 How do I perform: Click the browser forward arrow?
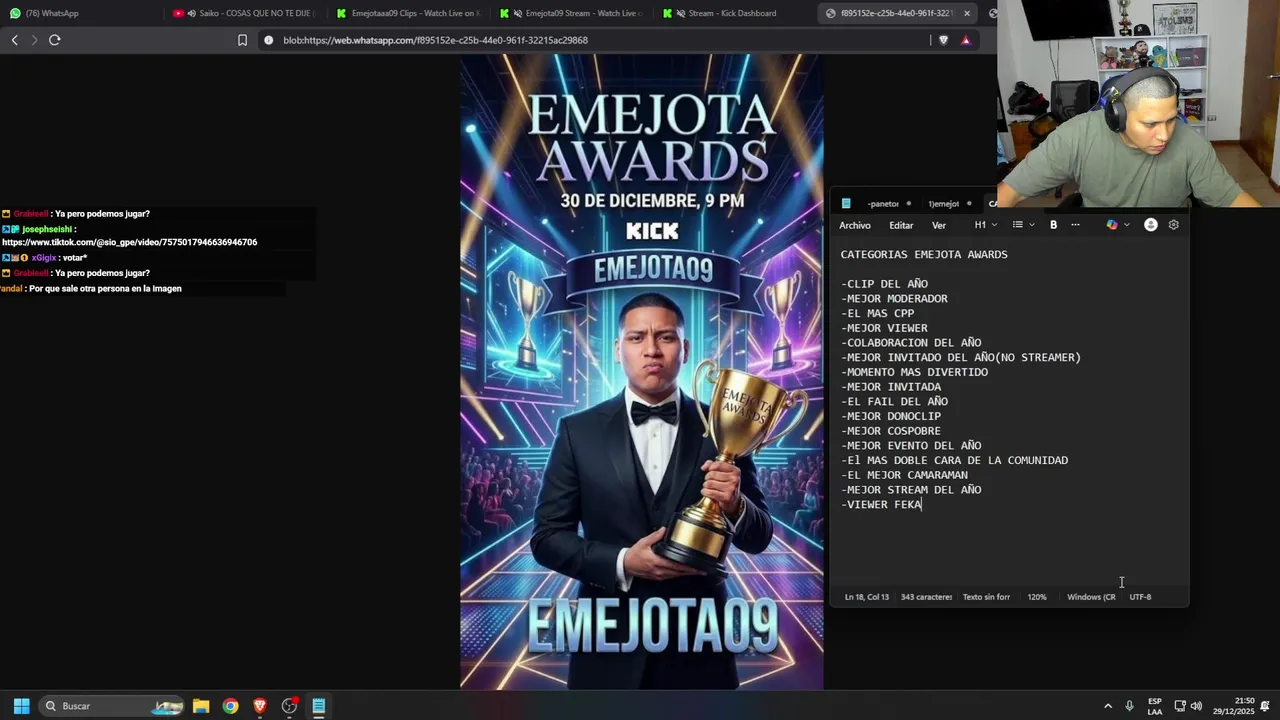[34, 40]
